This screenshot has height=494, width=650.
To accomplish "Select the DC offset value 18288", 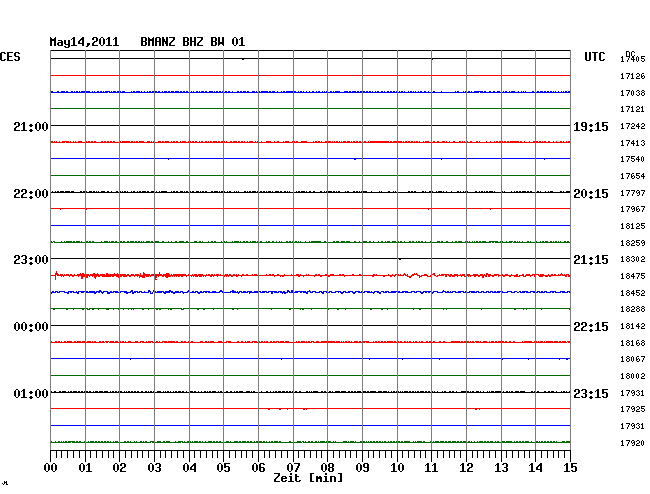I will pyautogui.click(x=633, y=309).
